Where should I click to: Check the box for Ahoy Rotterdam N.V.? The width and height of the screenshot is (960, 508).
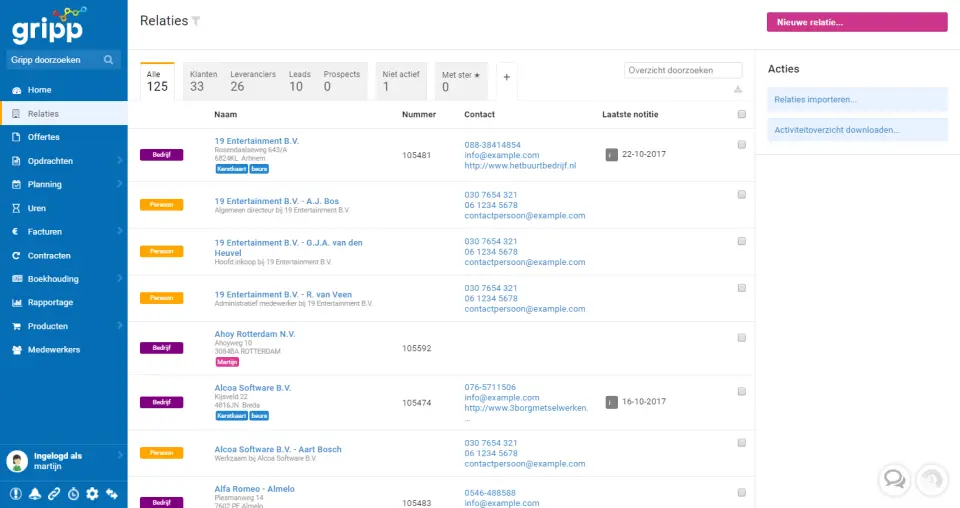pyautogui.click(x=741, y=338)
